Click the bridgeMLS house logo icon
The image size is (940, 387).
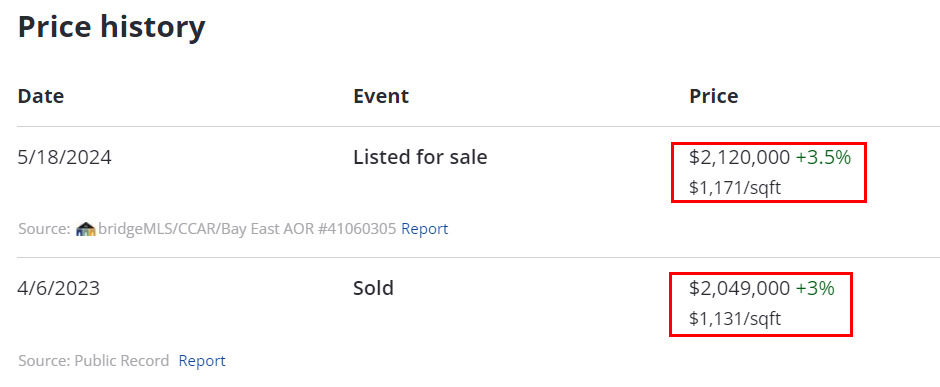(86, 228)
